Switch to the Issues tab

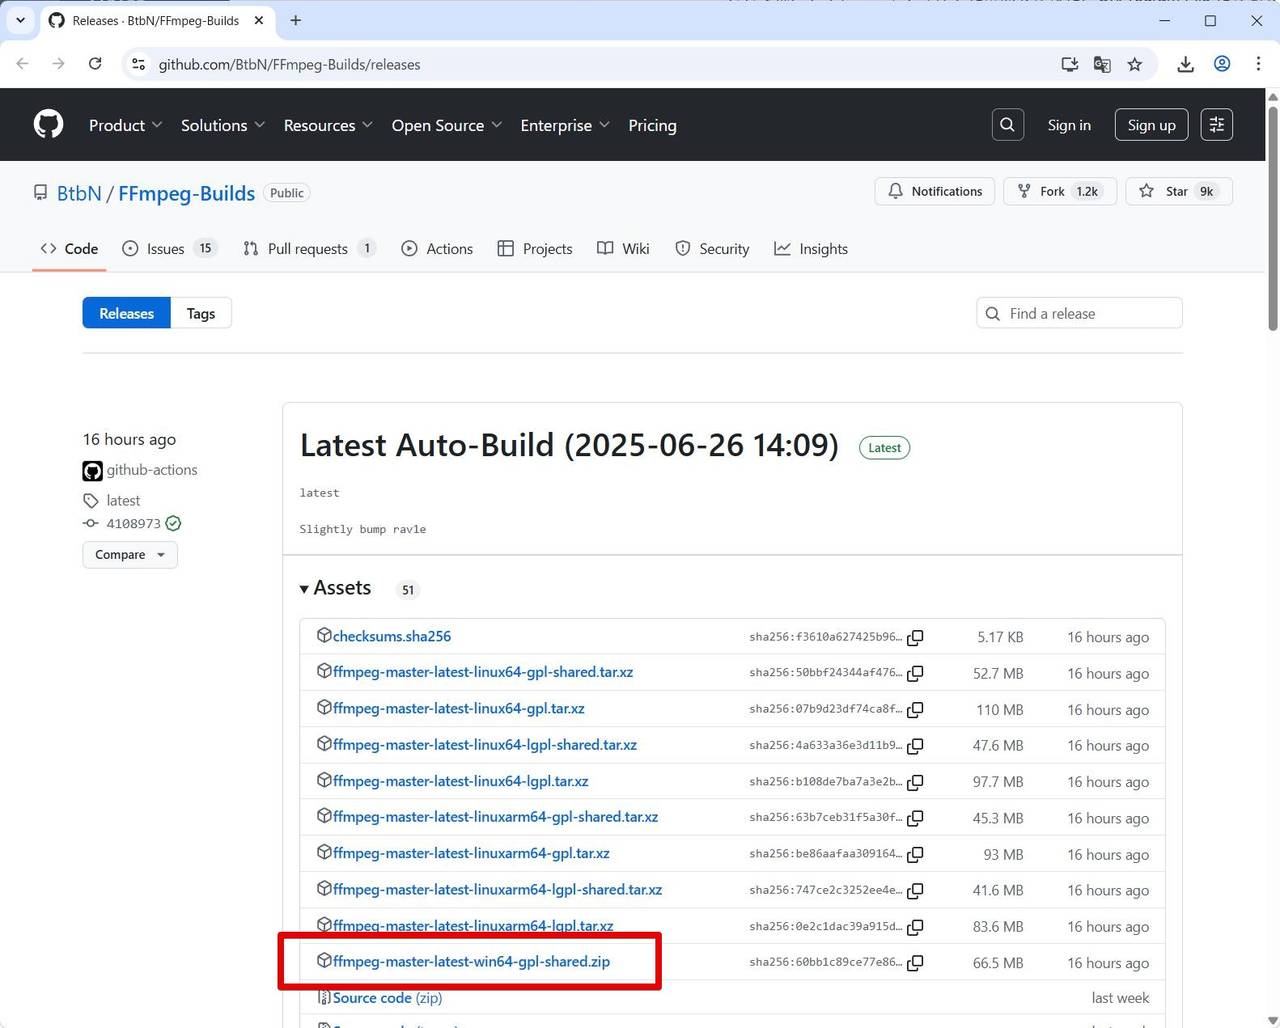click(169, 249)
